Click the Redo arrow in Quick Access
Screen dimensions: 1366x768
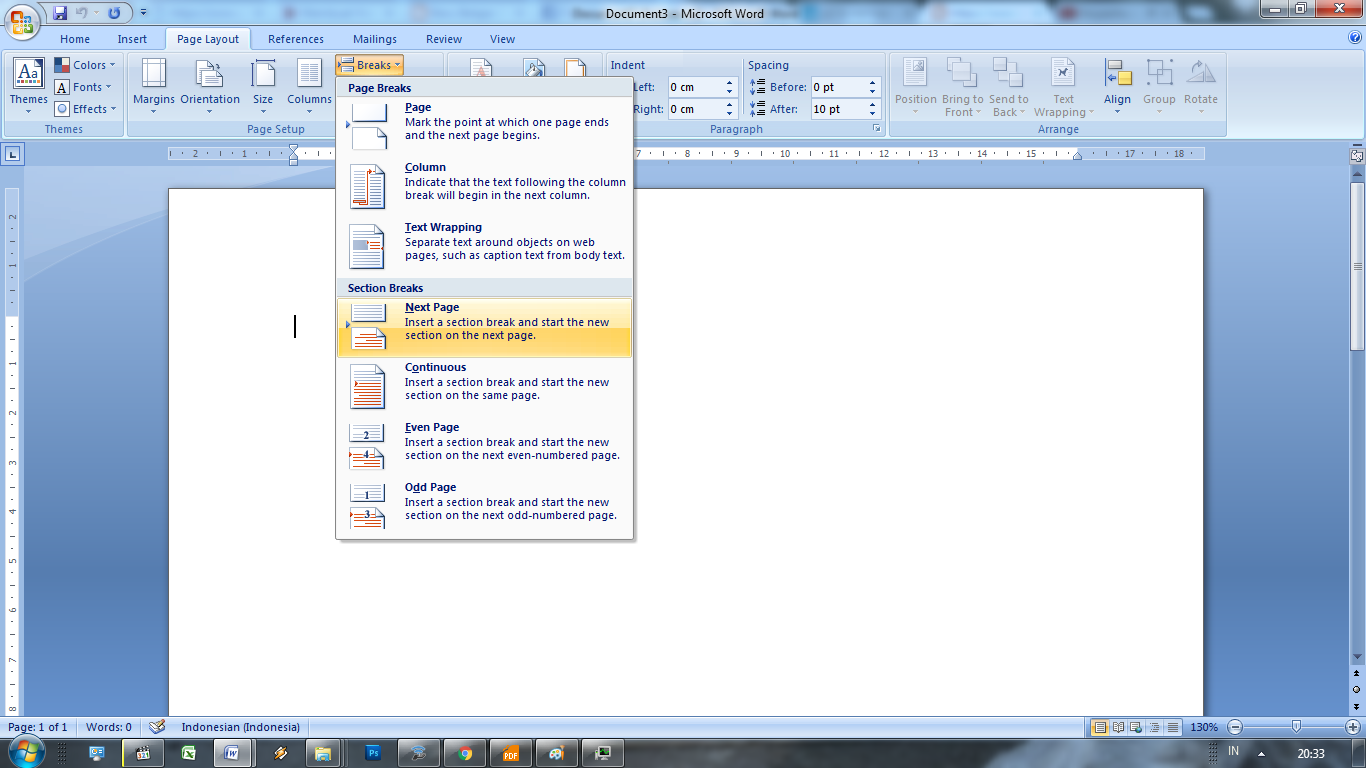pos(114,13)
